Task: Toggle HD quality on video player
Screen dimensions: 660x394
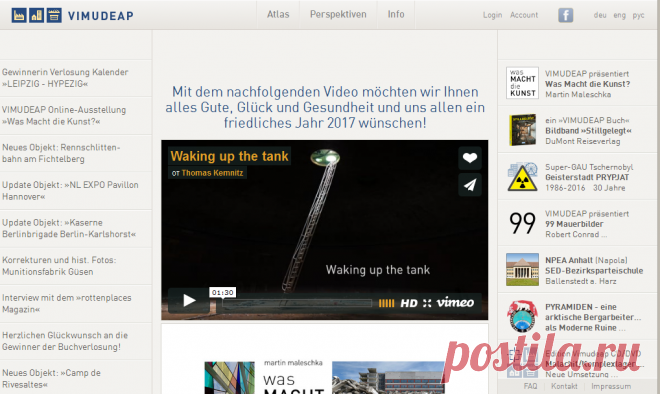Action: (409, 303)
